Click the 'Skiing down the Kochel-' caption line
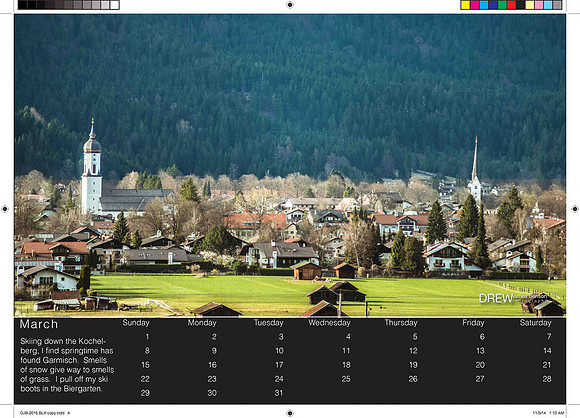Viewport: 580px width, 418px height. (63, 341)
